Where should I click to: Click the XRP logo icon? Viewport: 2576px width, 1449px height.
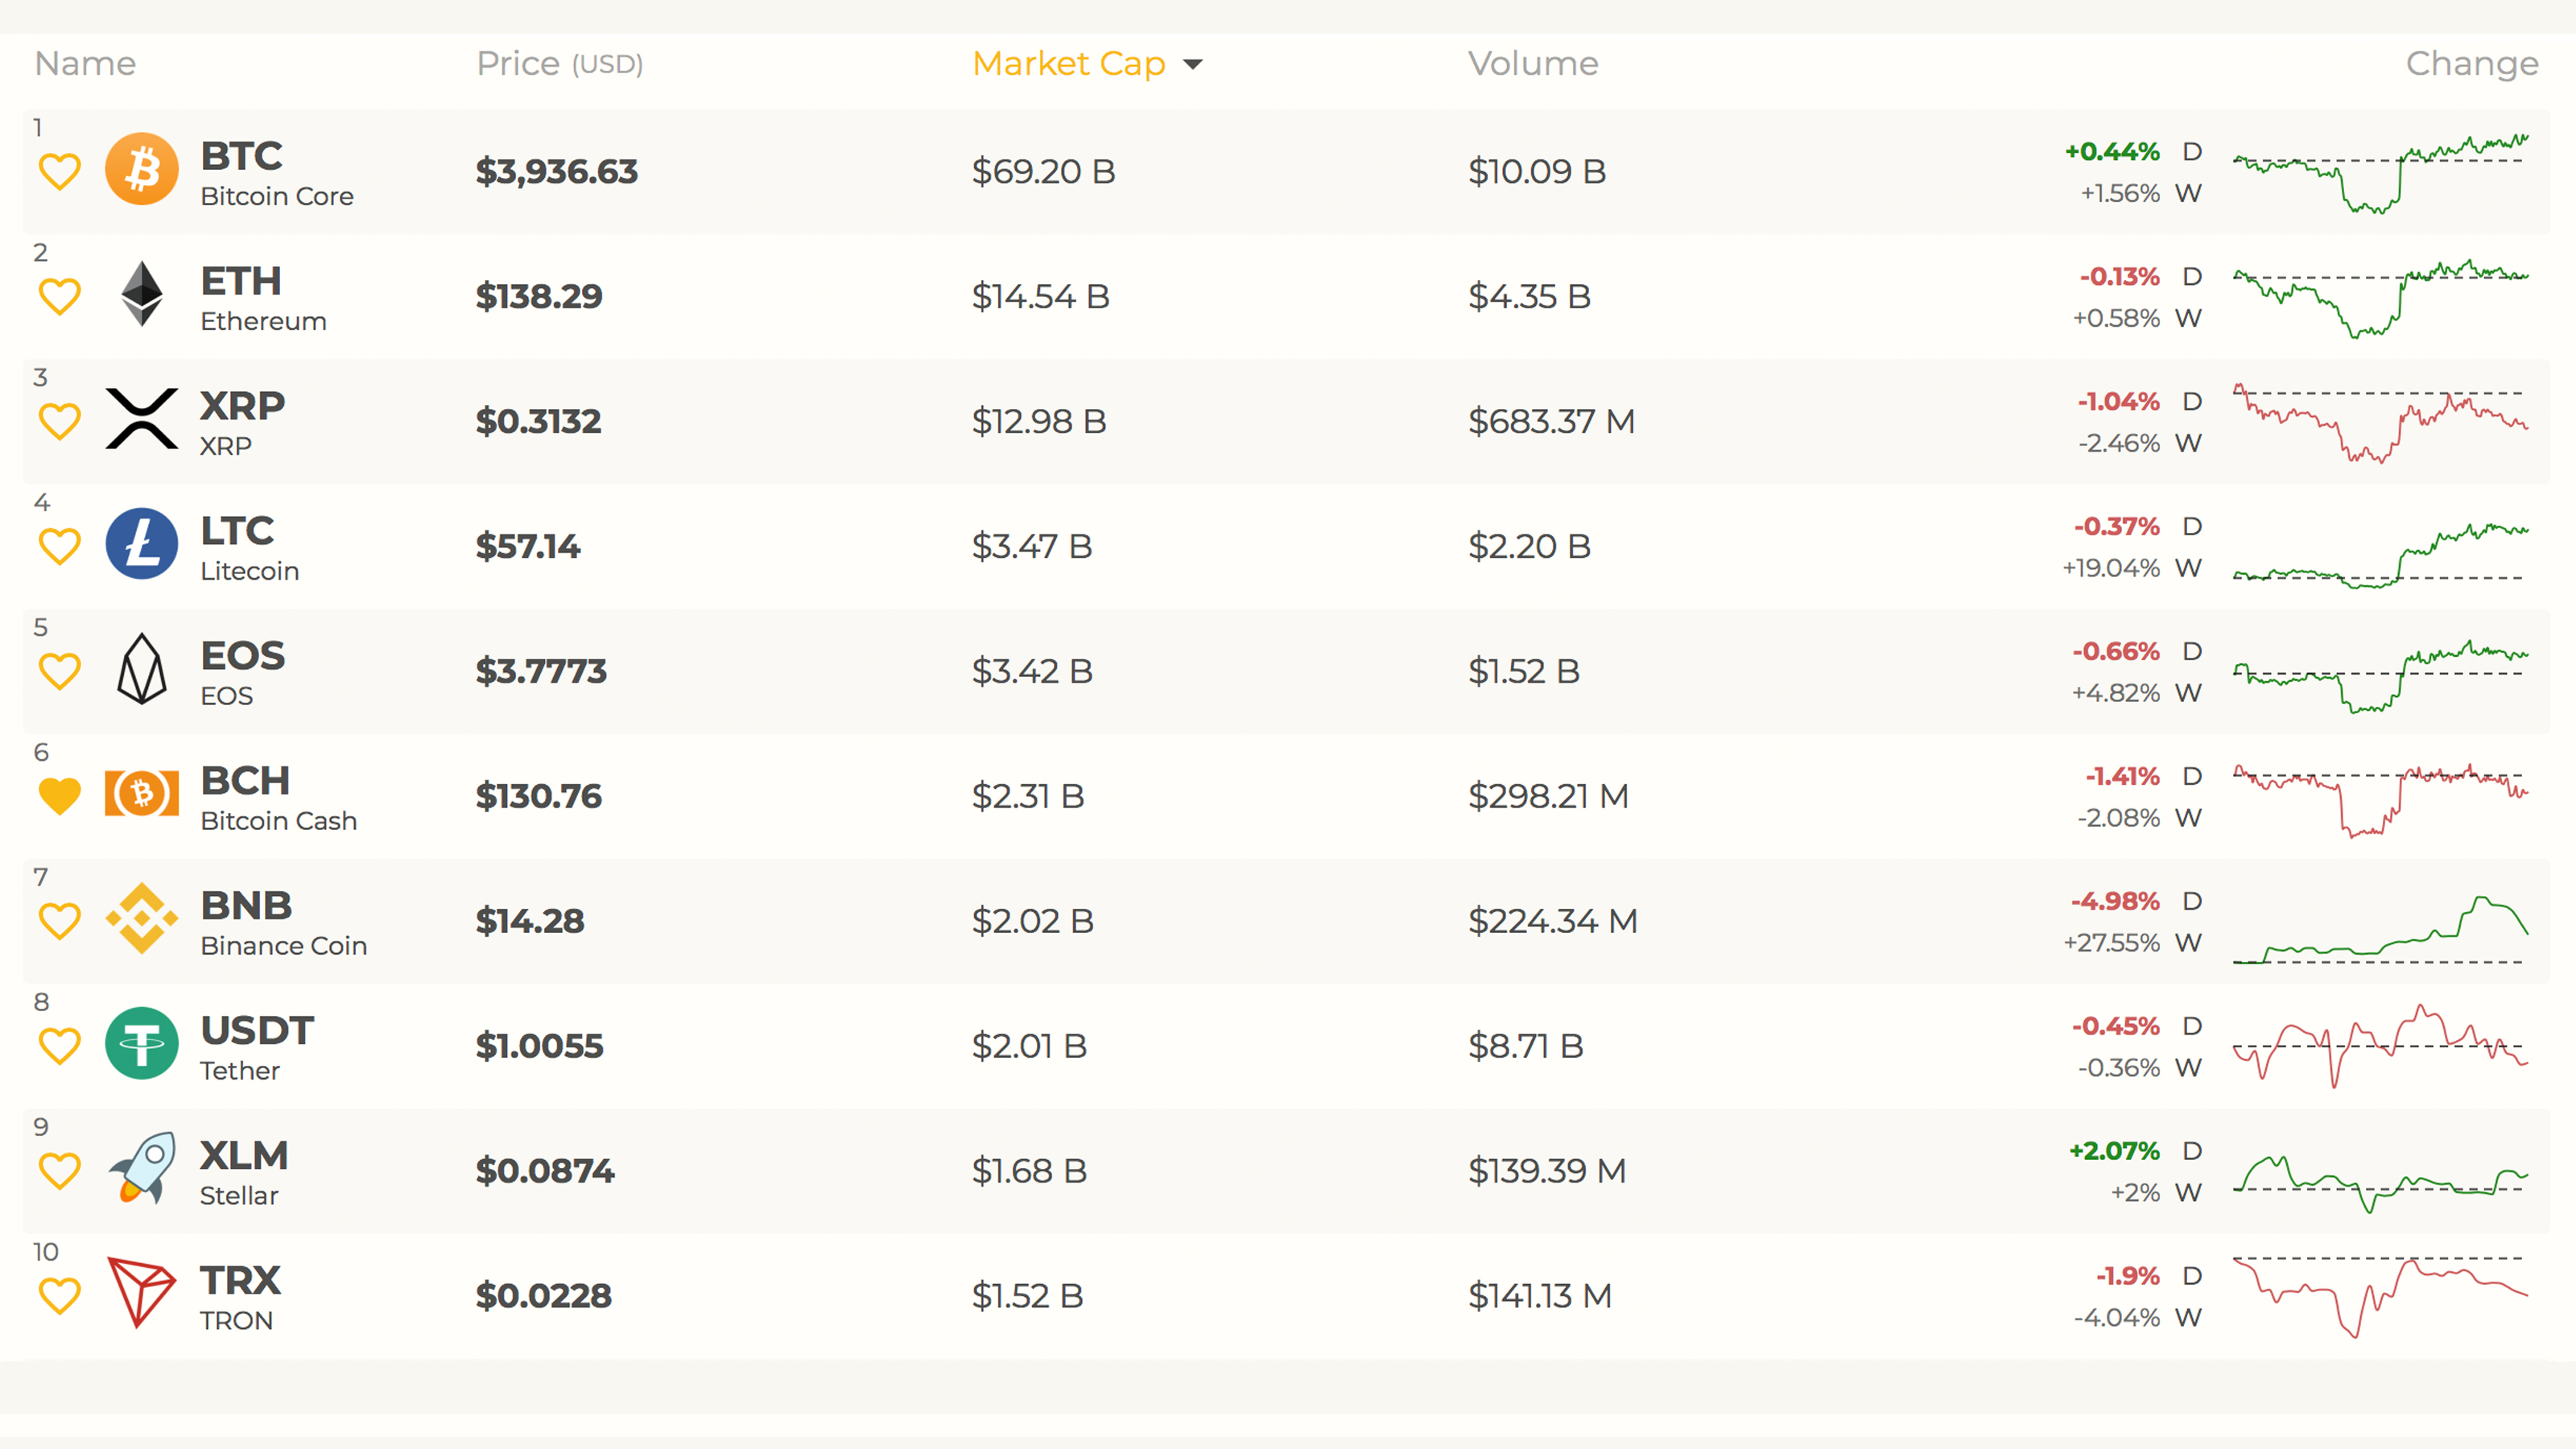tap(141, 419)
